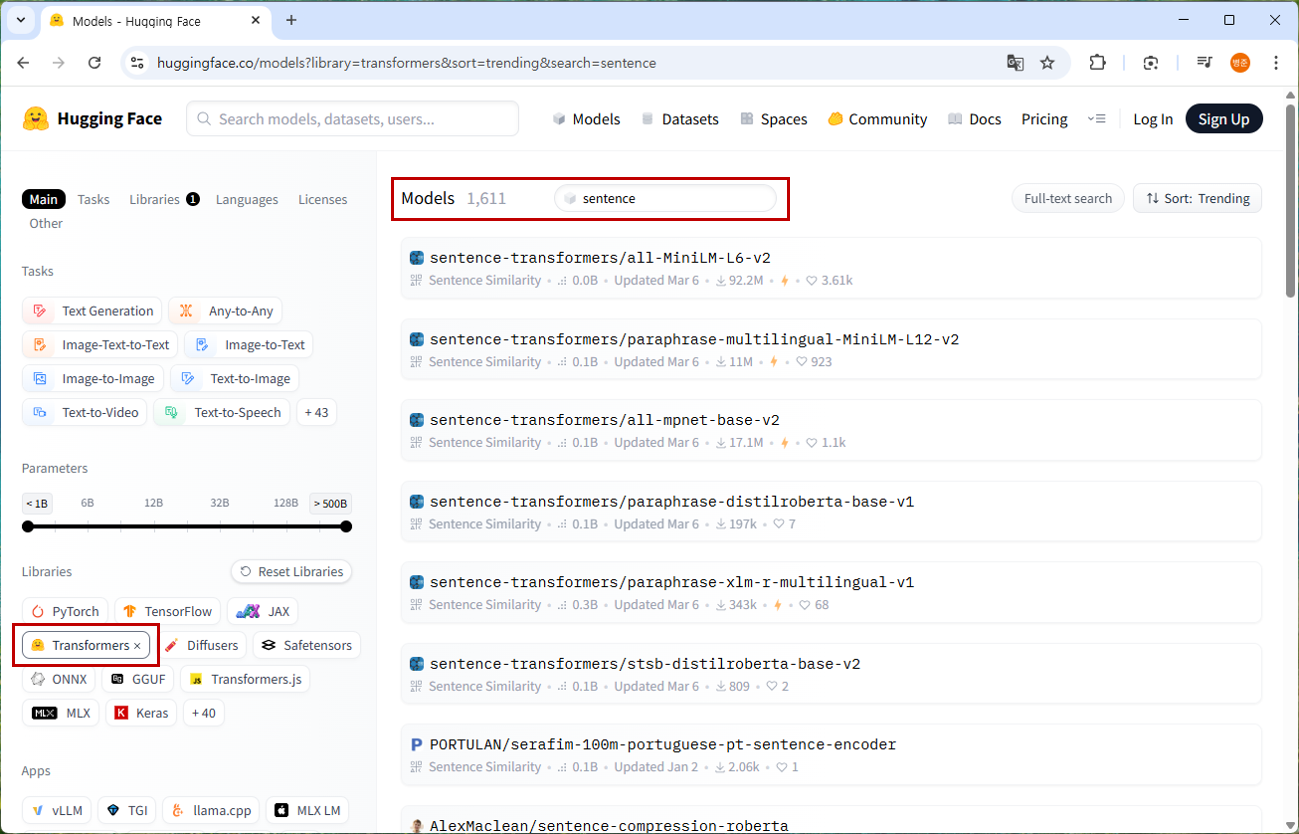
Task: Open the tab search dropdown arrow
Action: tap(20, 20)
